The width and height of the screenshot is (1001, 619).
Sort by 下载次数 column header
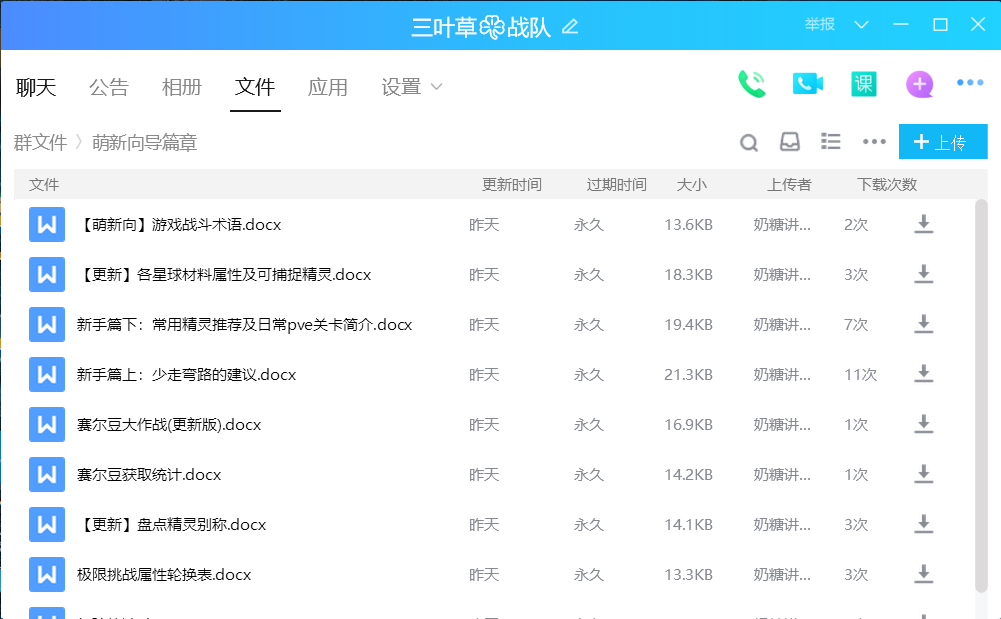coord(887,184)
